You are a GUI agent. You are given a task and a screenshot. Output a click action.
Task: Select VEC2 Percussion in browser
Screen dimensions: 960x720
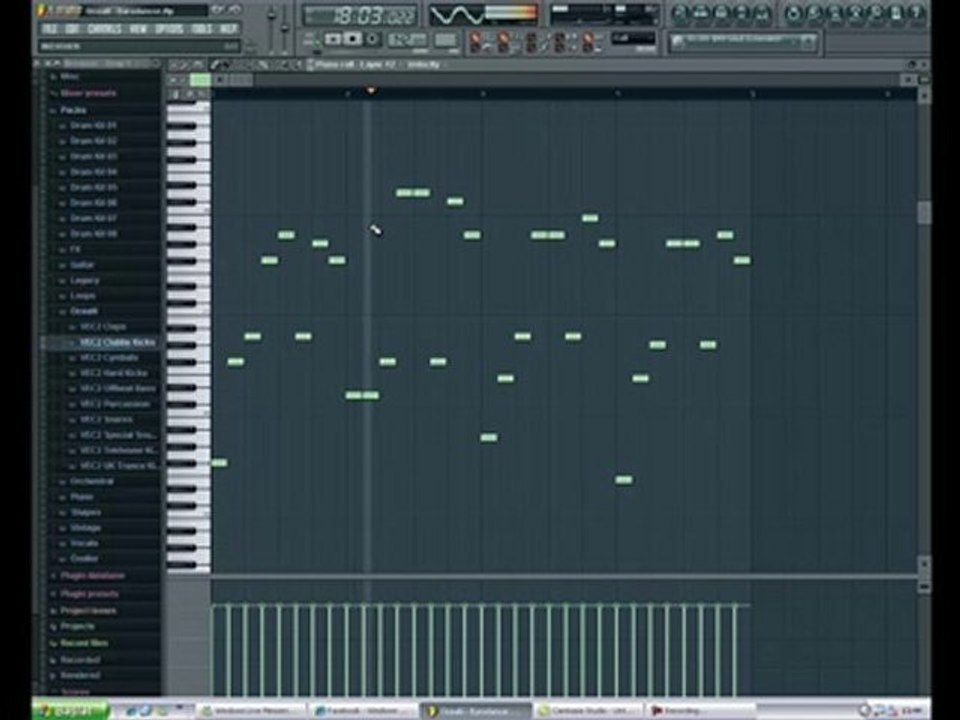coord(114,404)
